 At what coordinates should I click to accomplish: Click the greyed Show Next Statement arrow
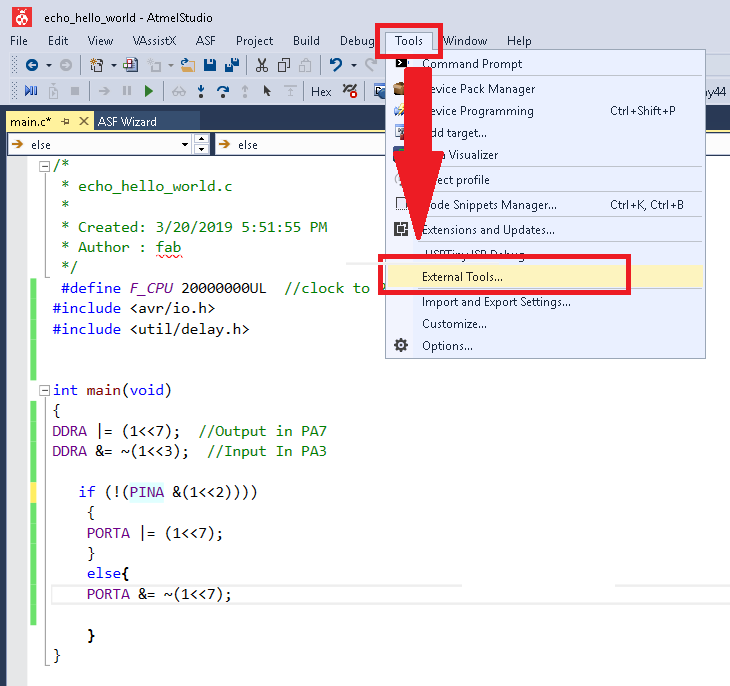tap(104, 91)
